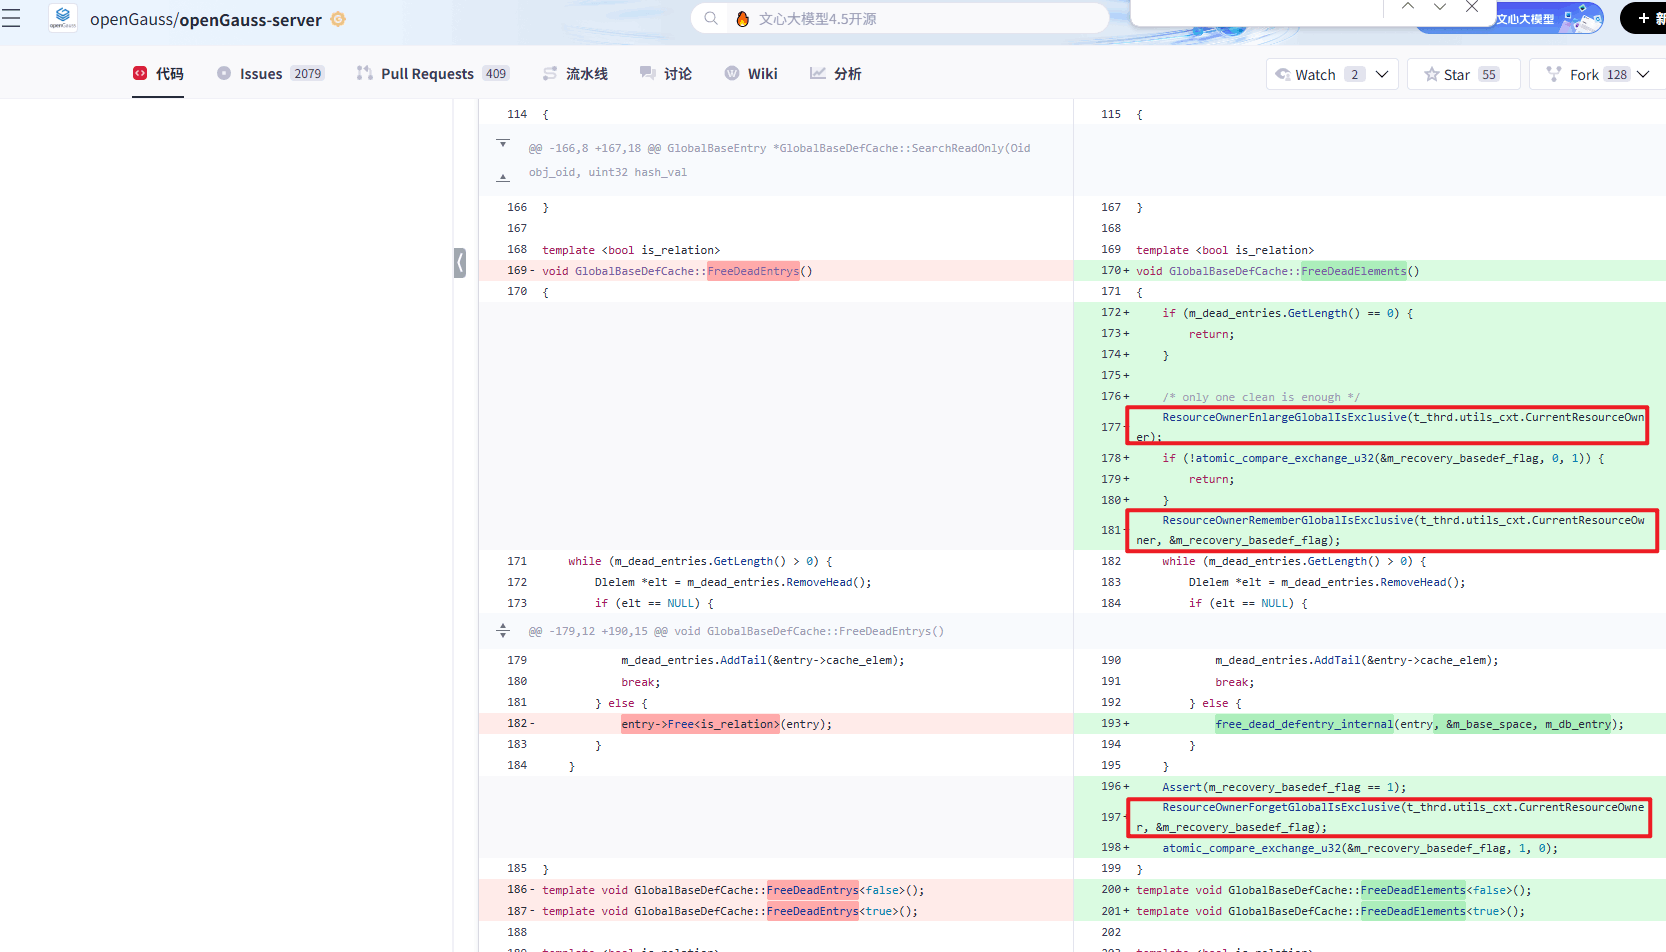Click the openGauss organization logo
This screenshot has width=1666, height=952.
coord(62,18)
